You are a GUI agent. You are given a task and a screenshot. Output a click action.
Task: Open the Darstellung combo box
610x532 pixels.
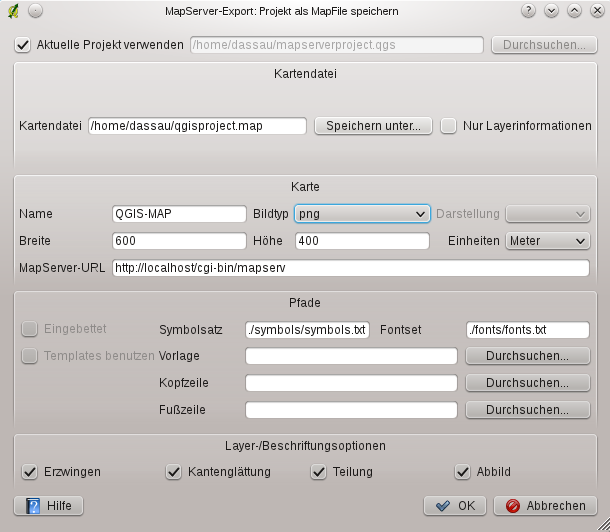point(547,214)
